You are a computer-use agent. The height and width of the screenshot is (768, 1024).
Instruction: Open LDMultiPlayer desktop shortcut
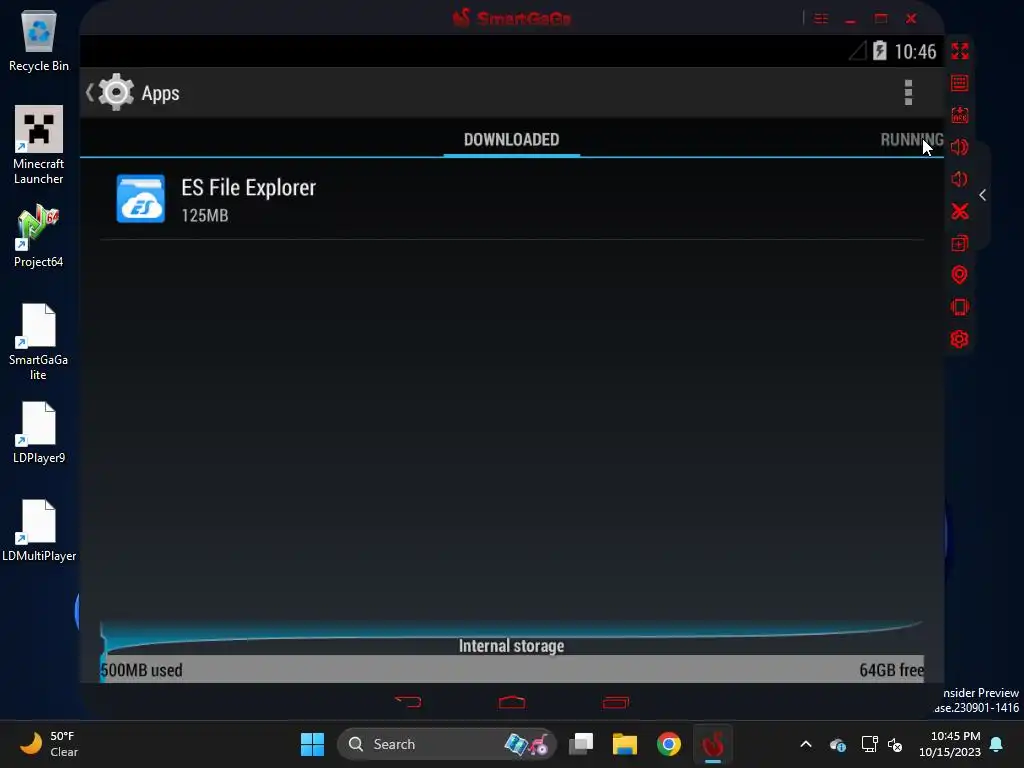pos(39,530)
